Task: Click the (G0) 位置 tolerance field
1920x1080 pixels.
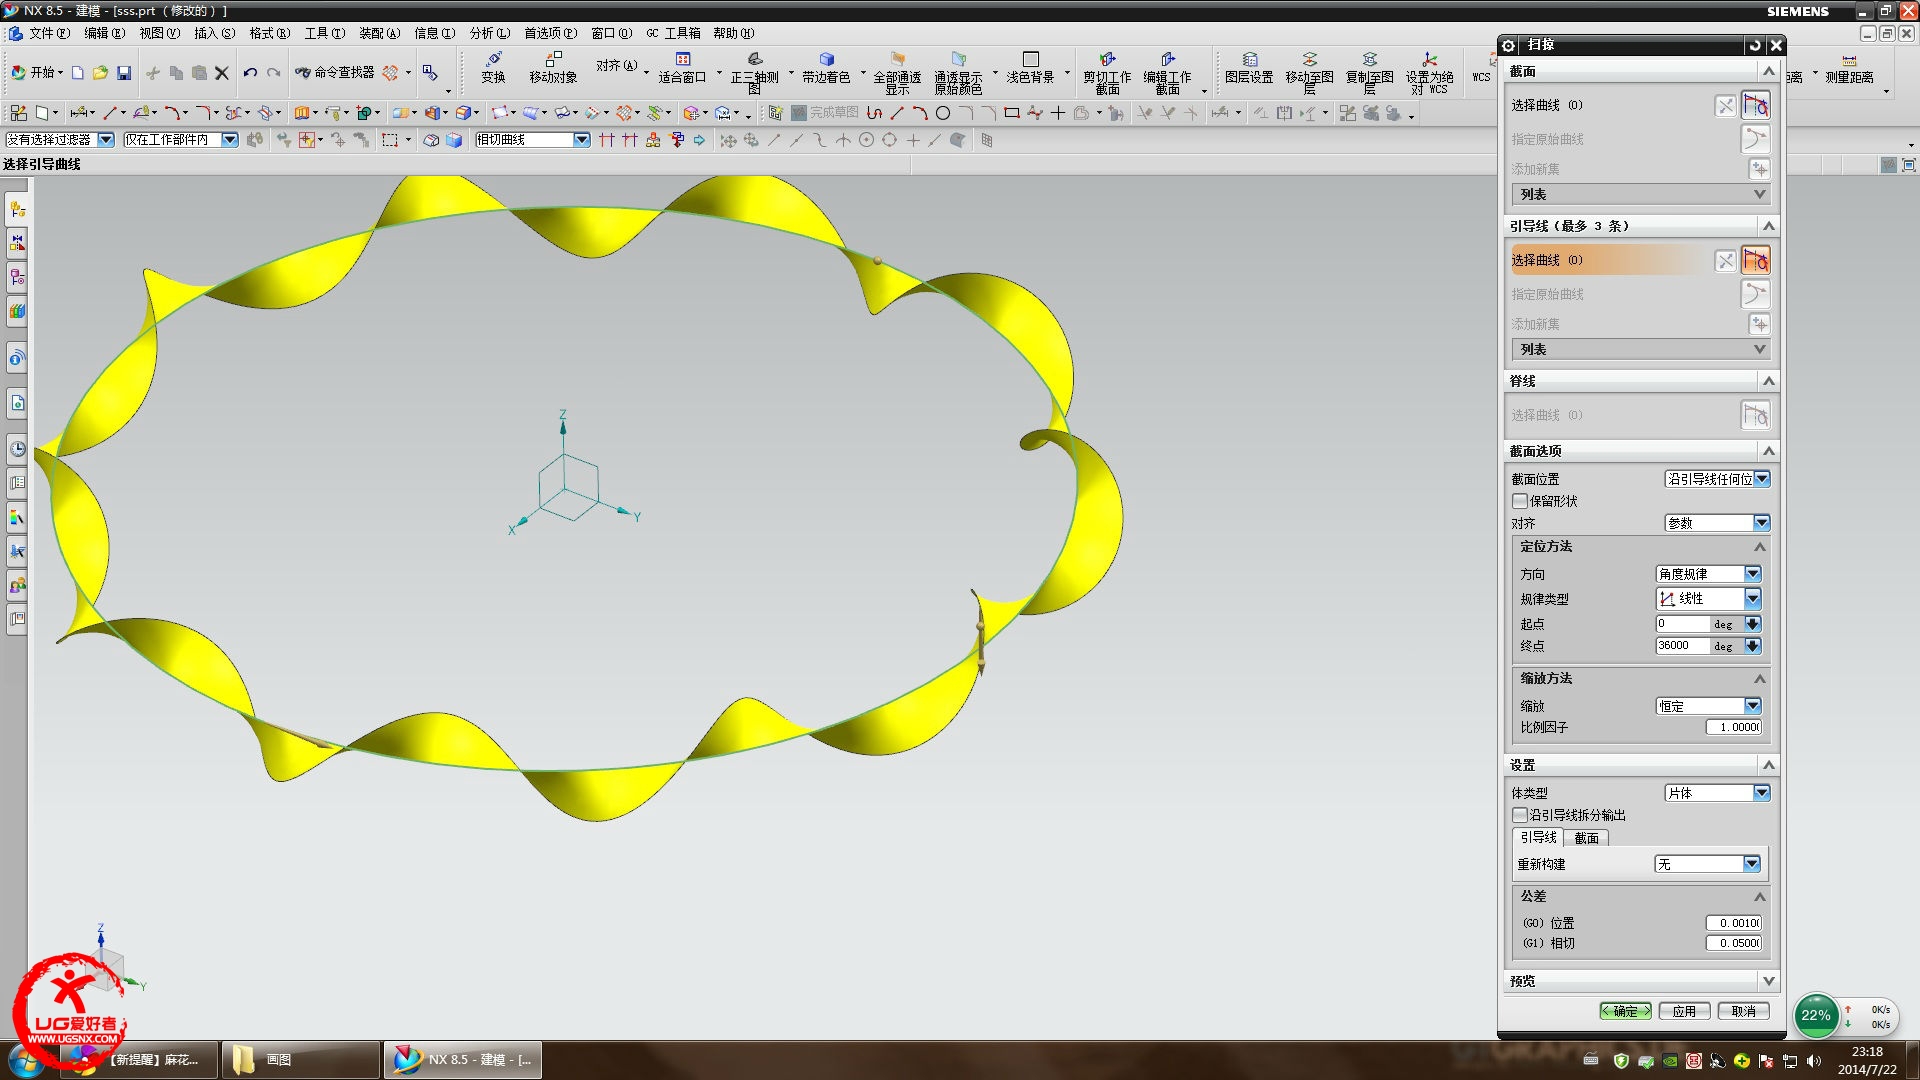Action: [1734, 923]
